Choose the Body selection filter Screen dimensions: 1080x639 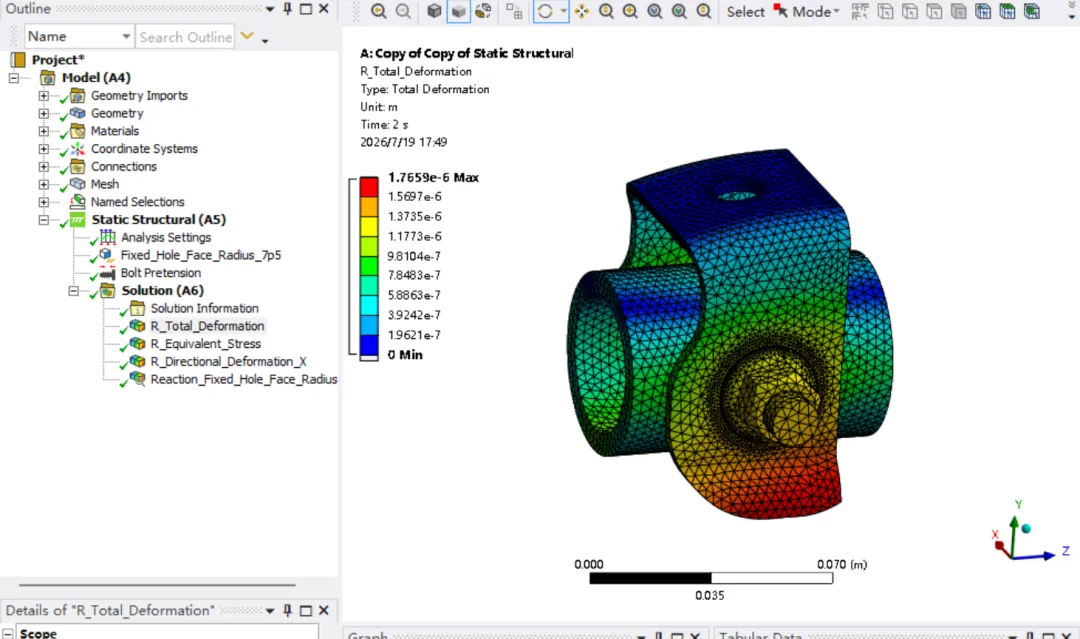(x=958, y=11)
